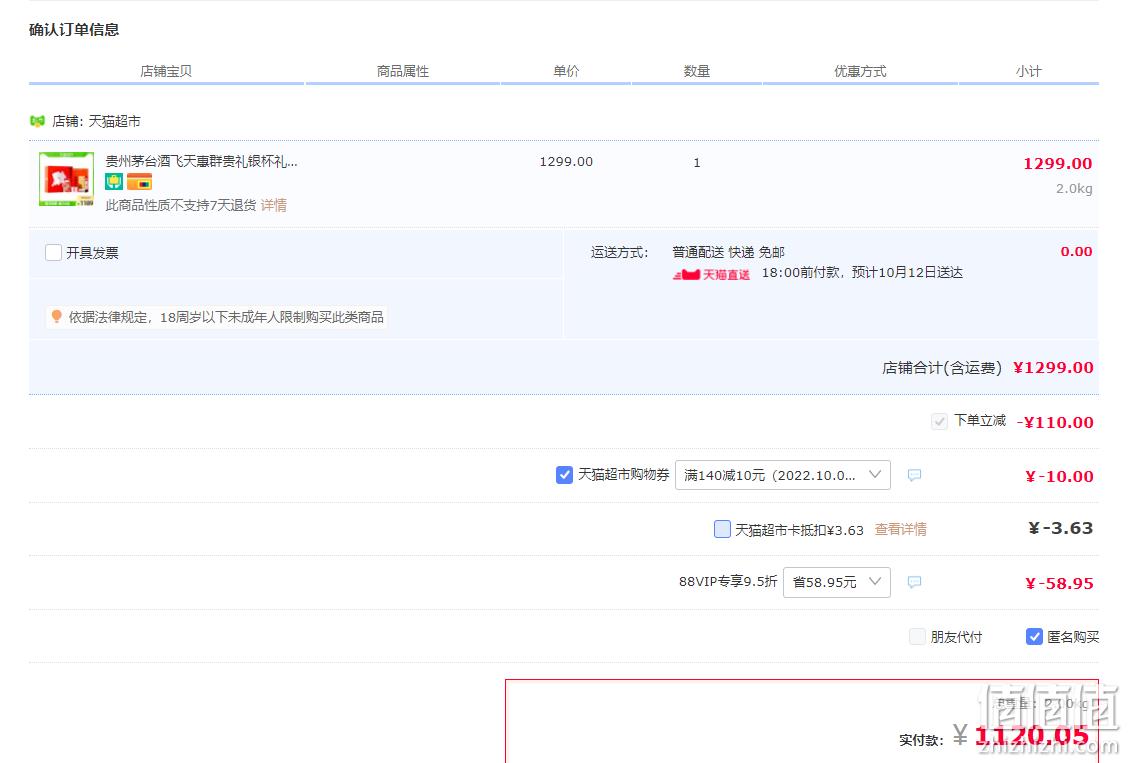Open the Moutai gift box product thumbnail

coord(66,179)
